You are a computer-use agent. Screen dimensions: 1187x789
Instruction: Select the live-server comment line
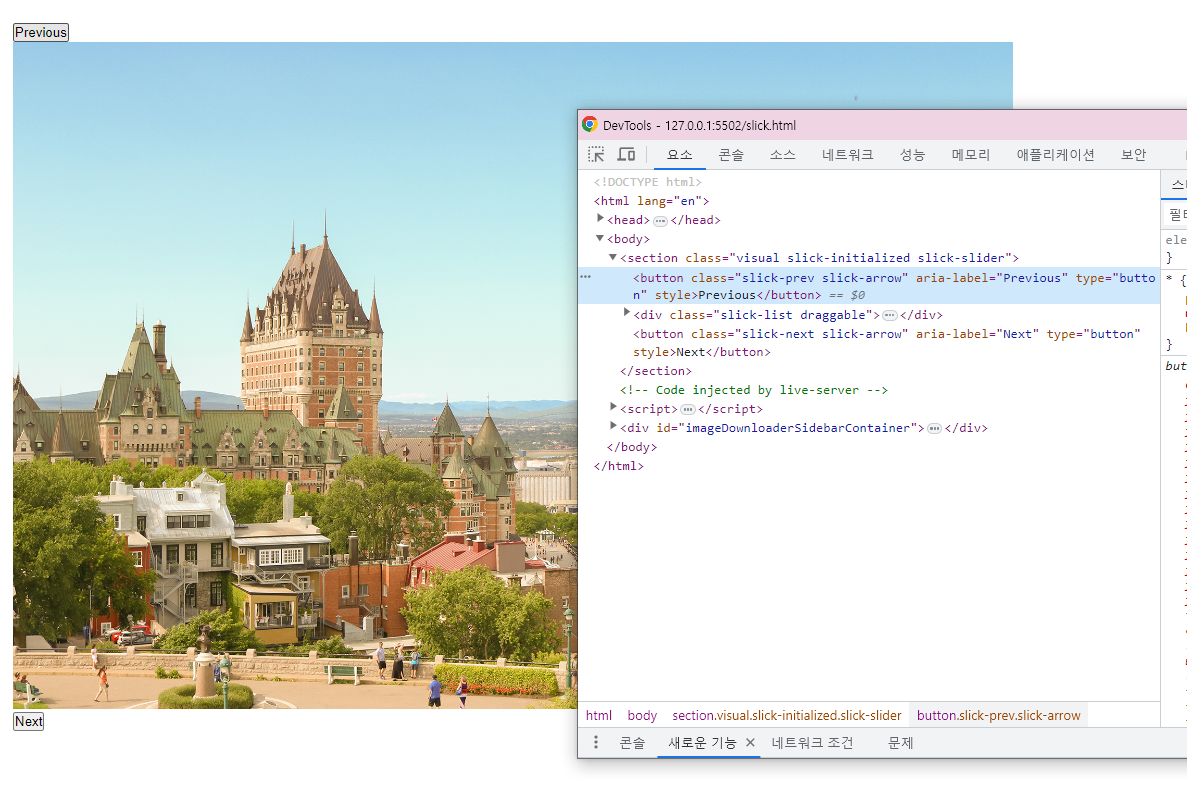[x=753, y=390]
